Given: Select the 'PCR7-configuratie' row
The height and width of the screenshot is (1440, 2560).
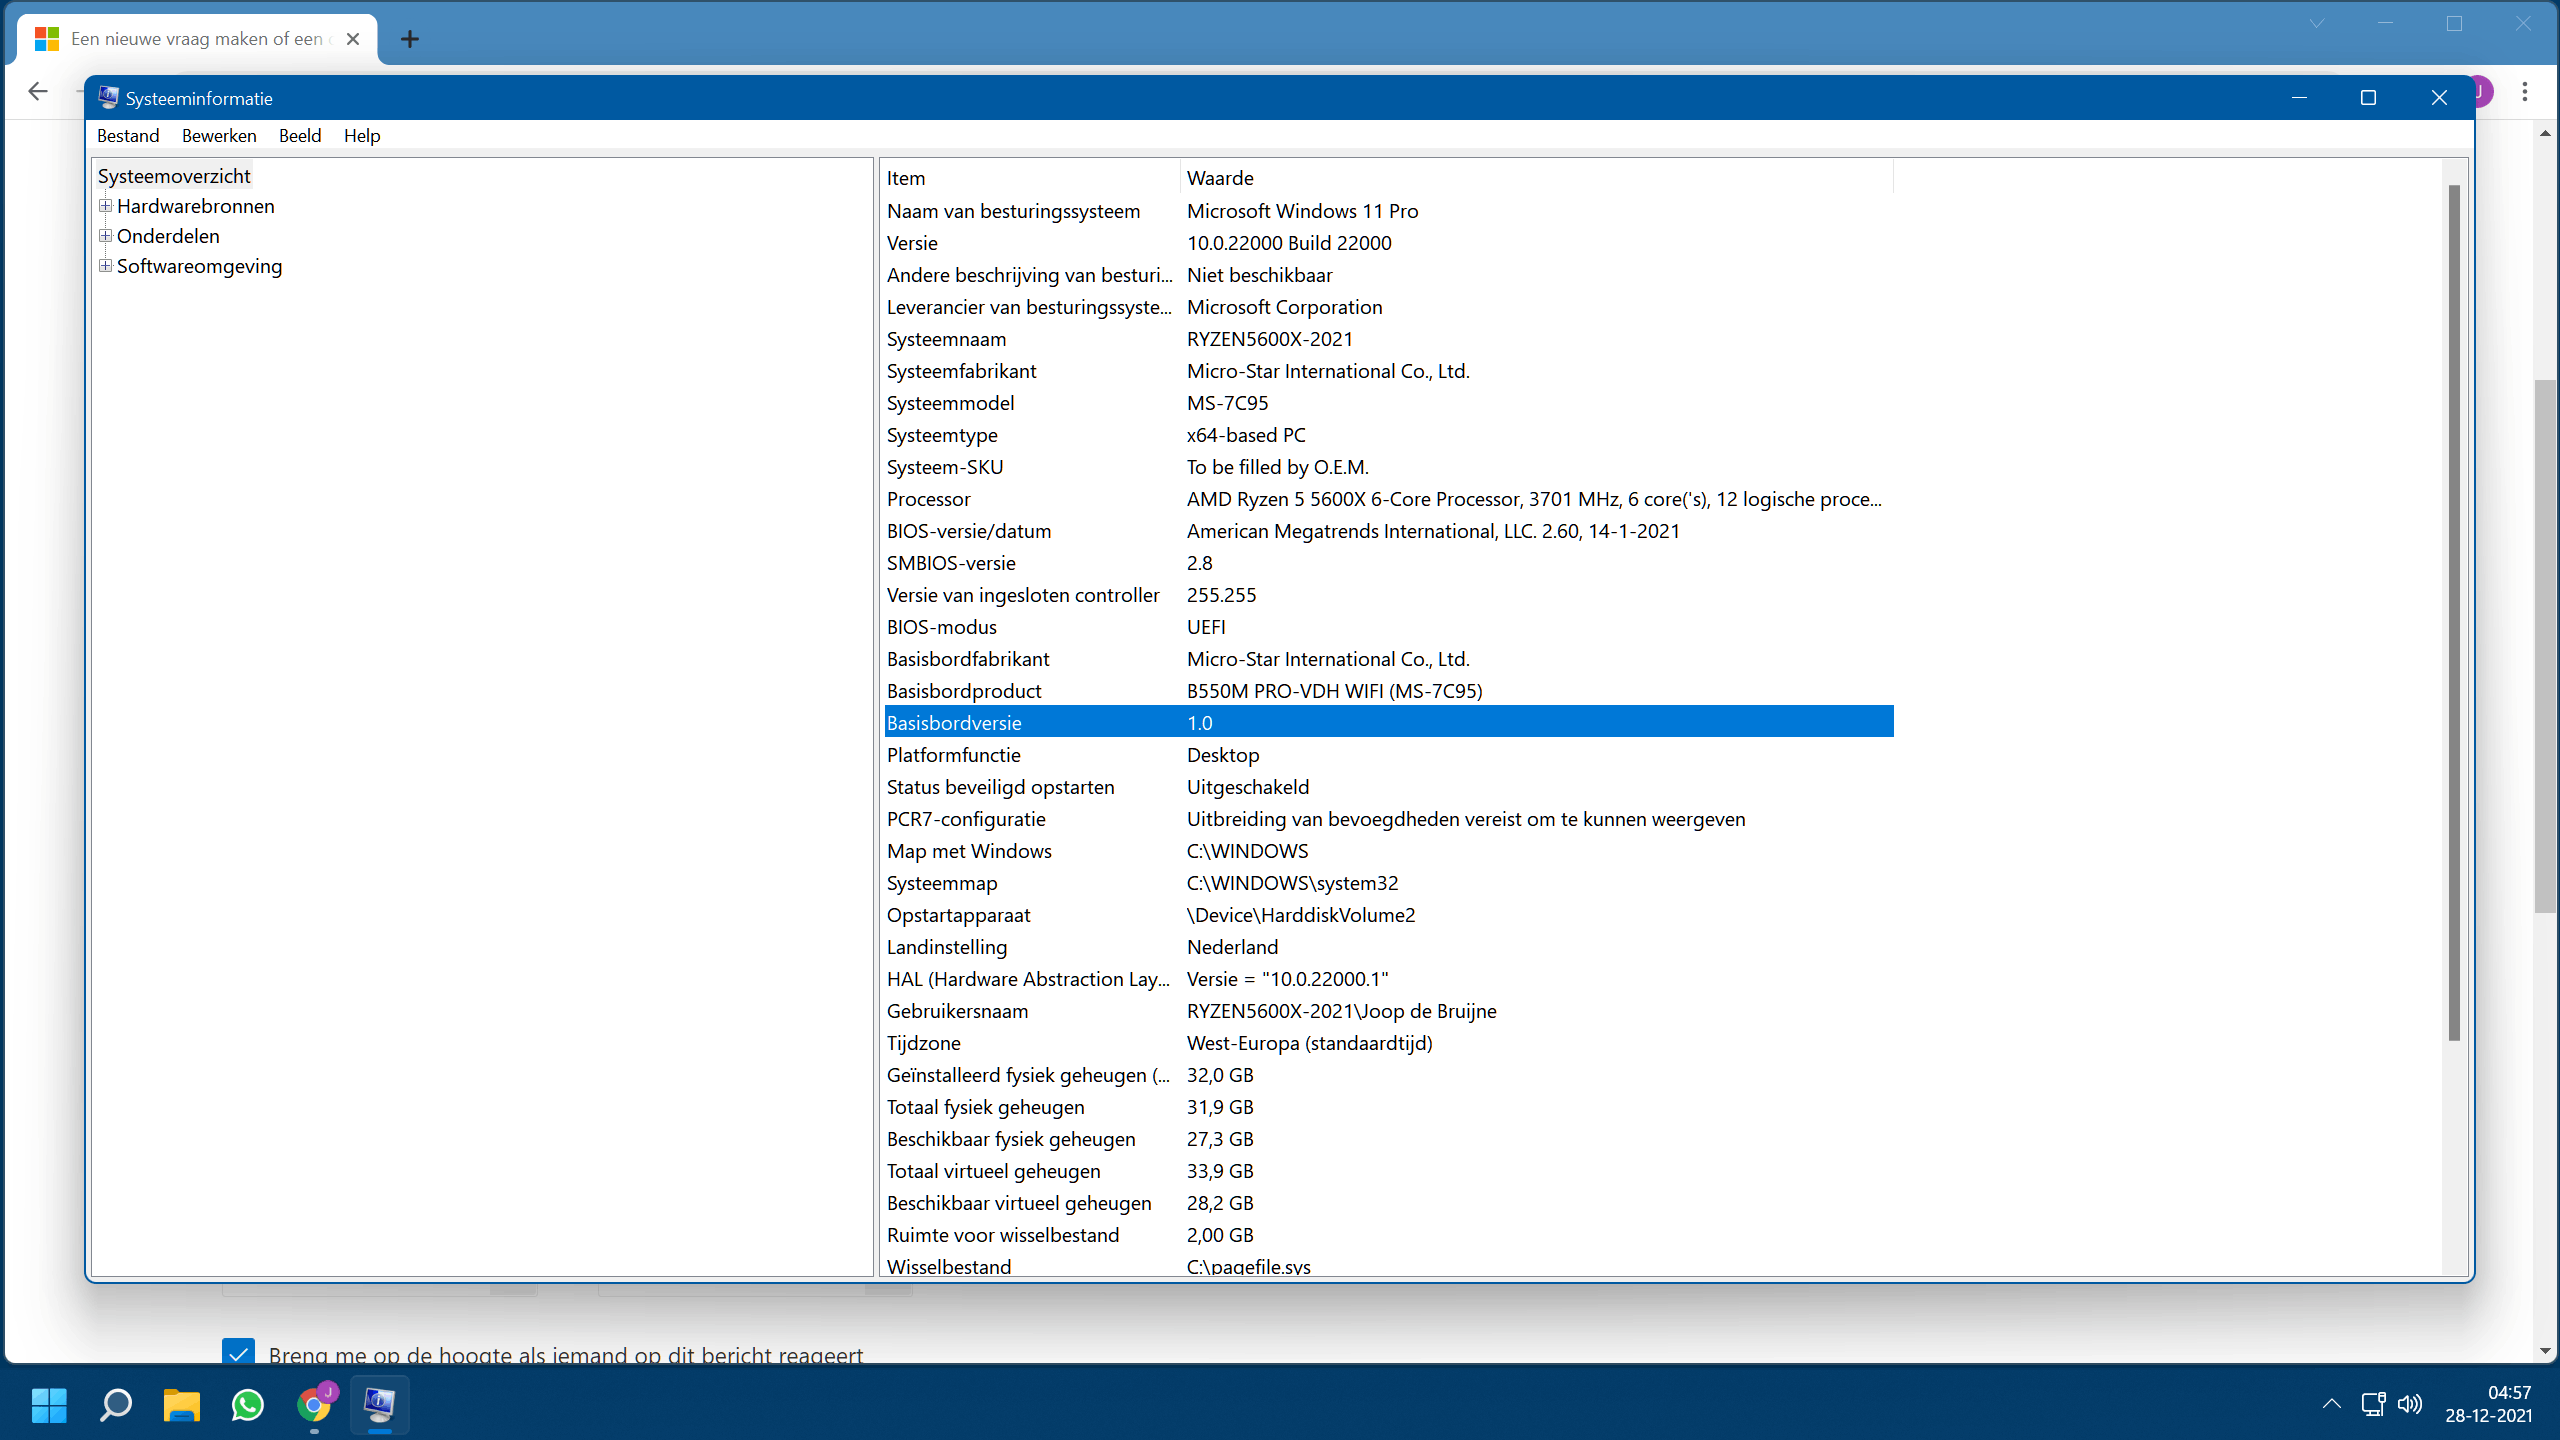Looking at the screenshot, I should click(x=1389, y=819).
